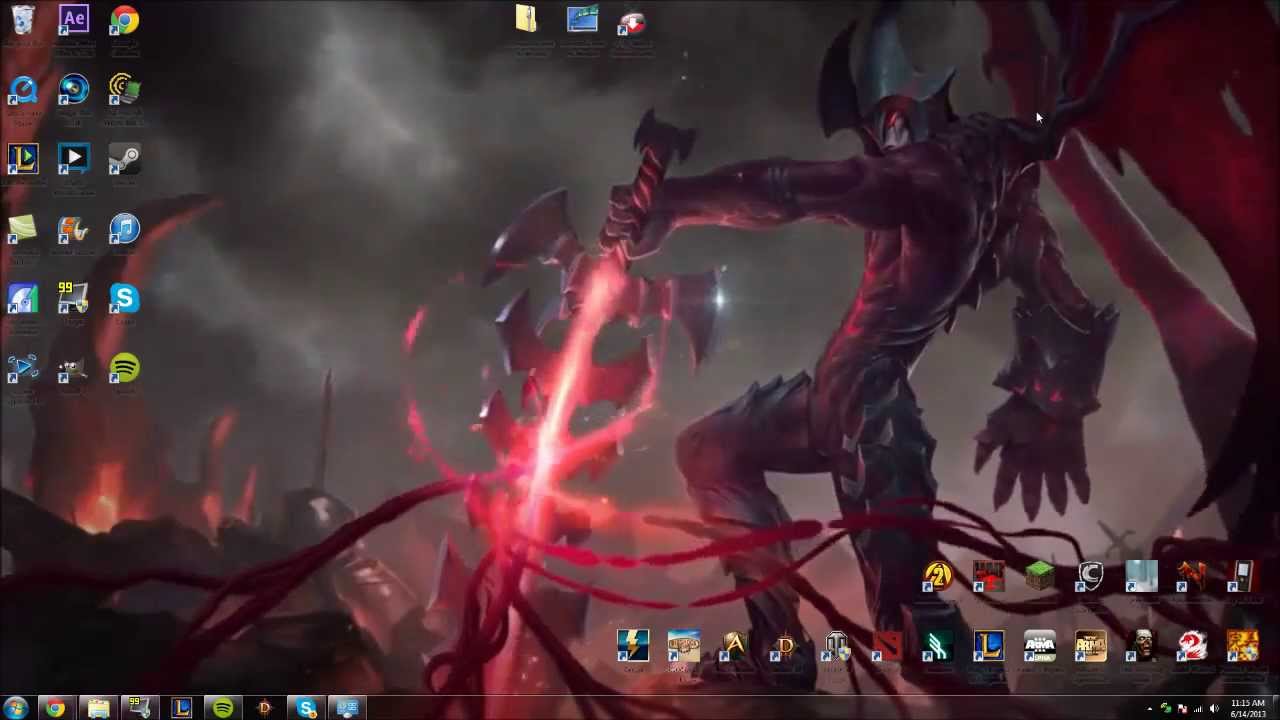This screenshot has height=720, width=1280.
Task: Open the phone-shaped shortcut at far right
Action: click(1243, 576)
